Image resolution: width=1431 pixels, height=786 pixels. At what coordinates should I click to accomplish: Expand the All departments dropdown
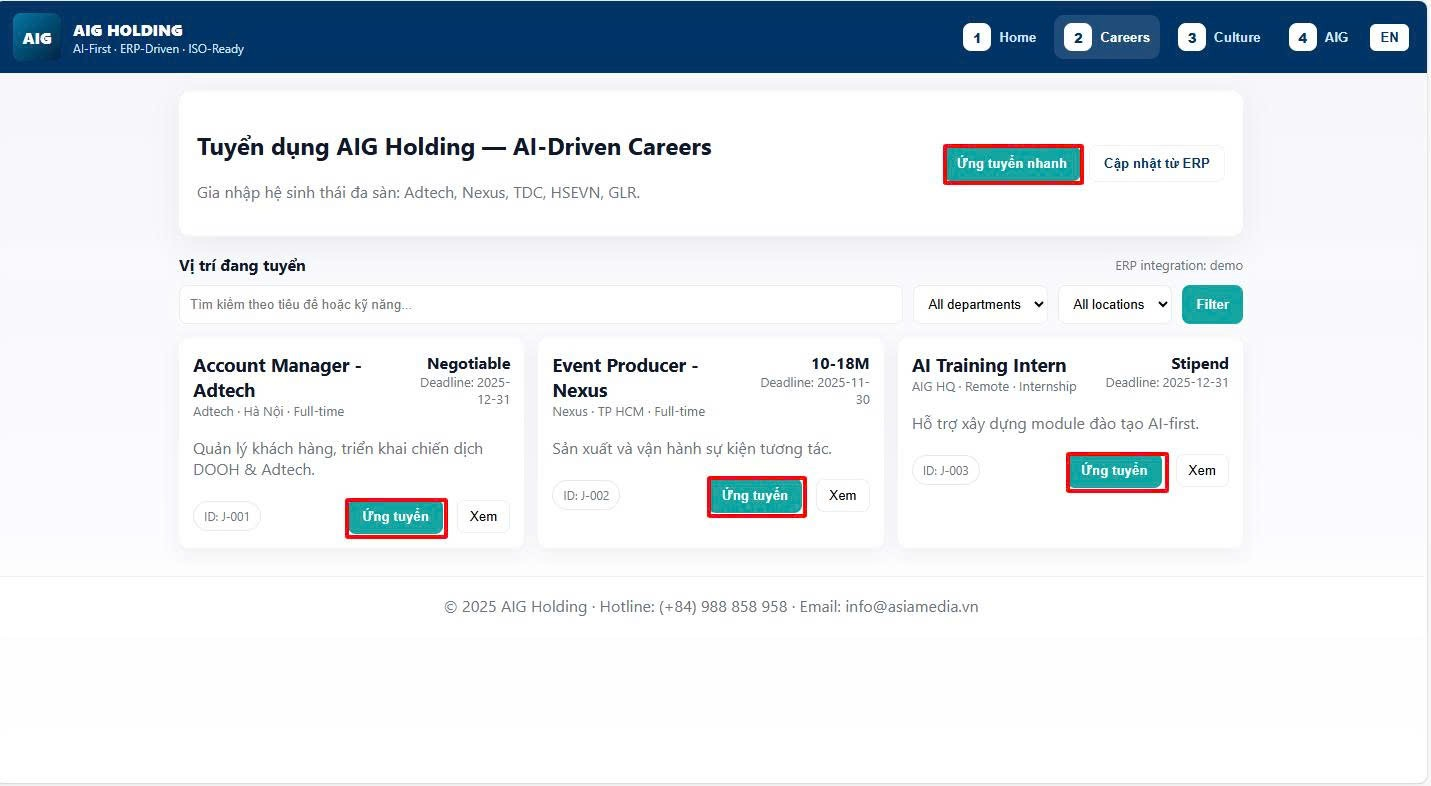[980, 304]
